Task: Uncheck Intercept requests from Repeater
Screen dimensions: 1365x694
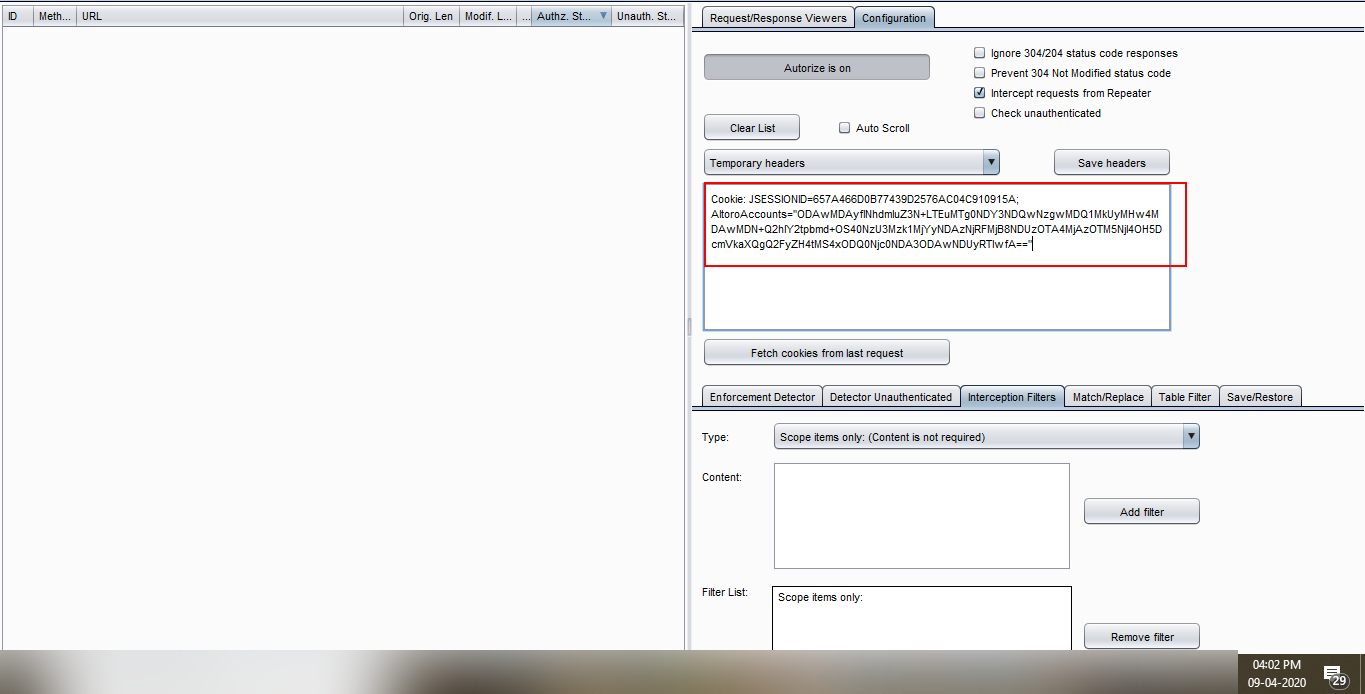Action: tap(980, 93)
